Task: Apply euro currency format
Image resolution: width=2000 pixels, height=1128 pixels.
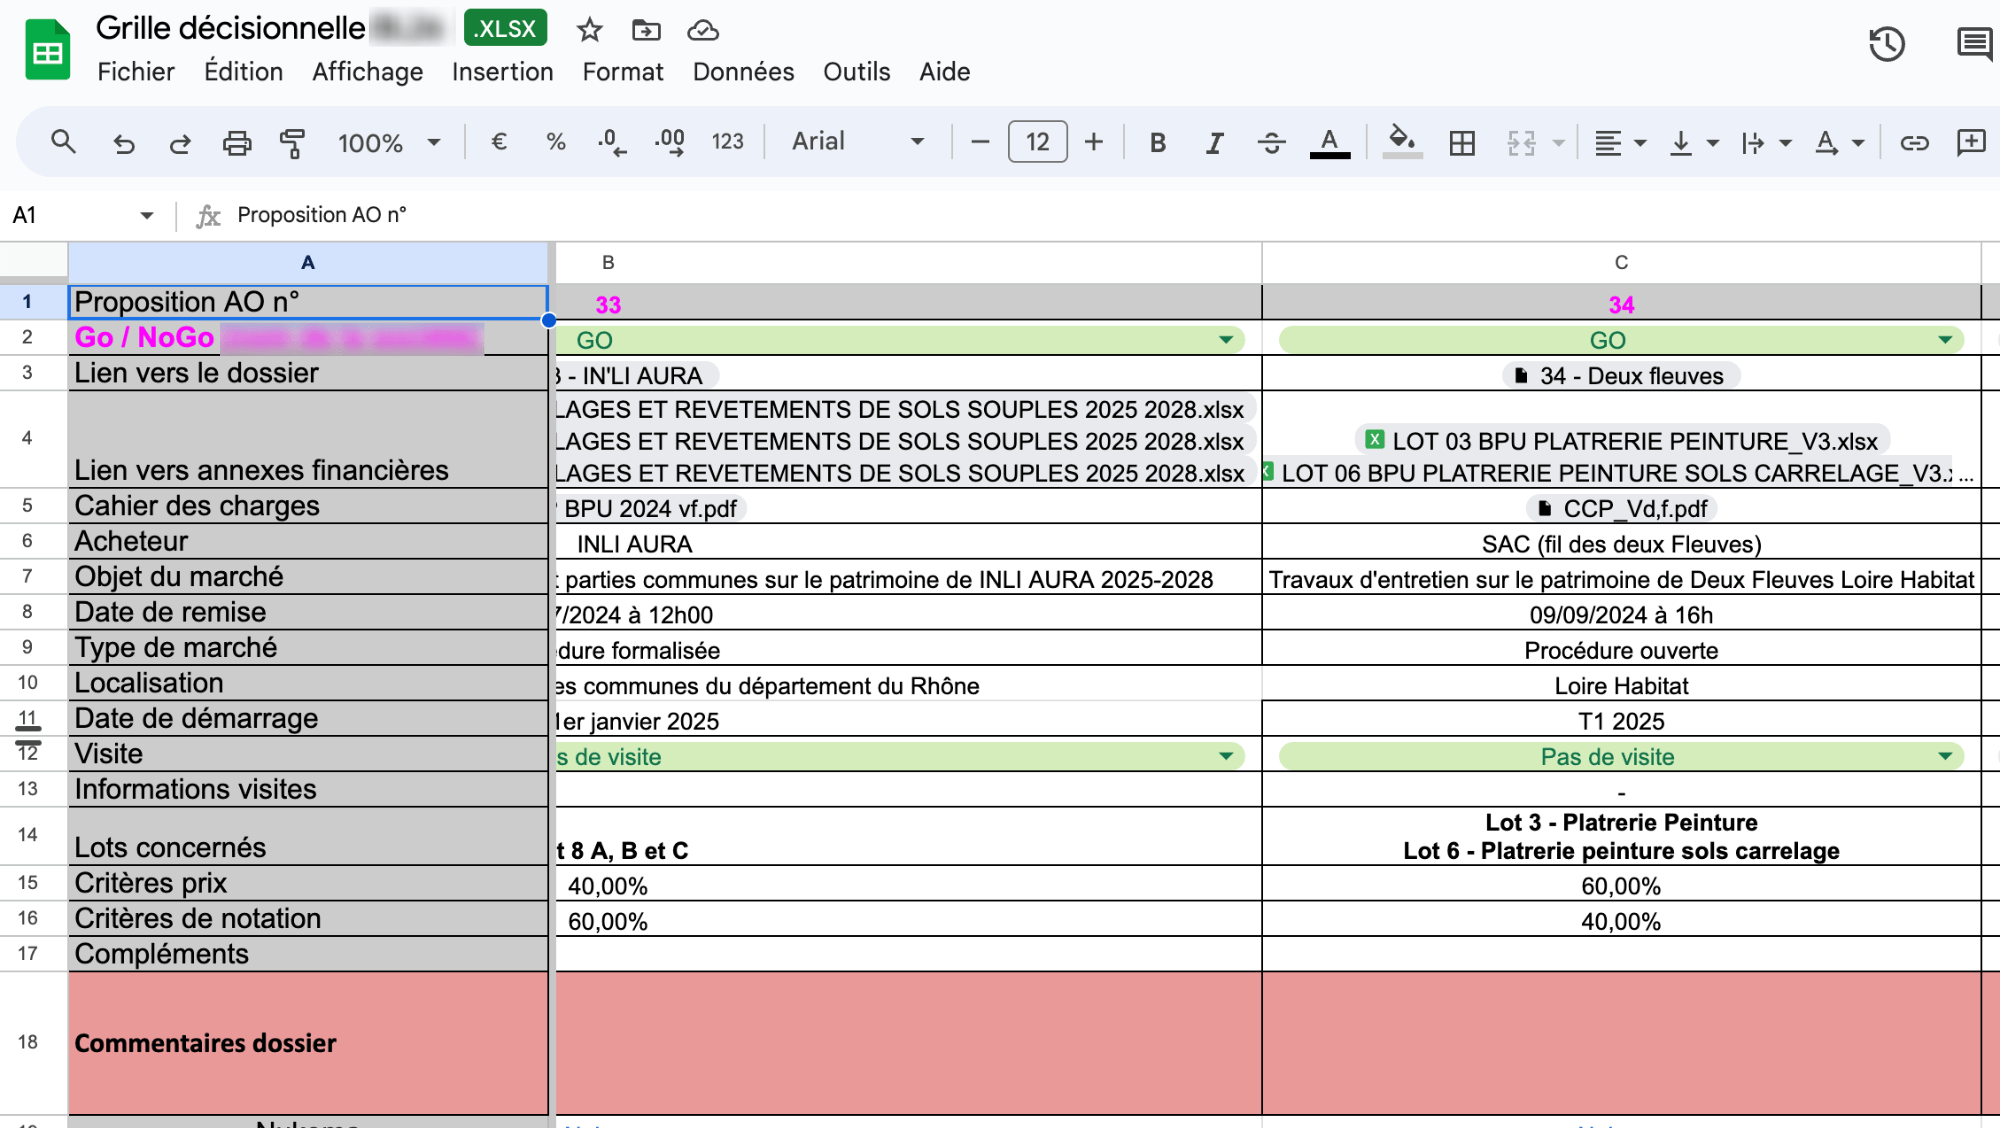Action: pos(499,142)
